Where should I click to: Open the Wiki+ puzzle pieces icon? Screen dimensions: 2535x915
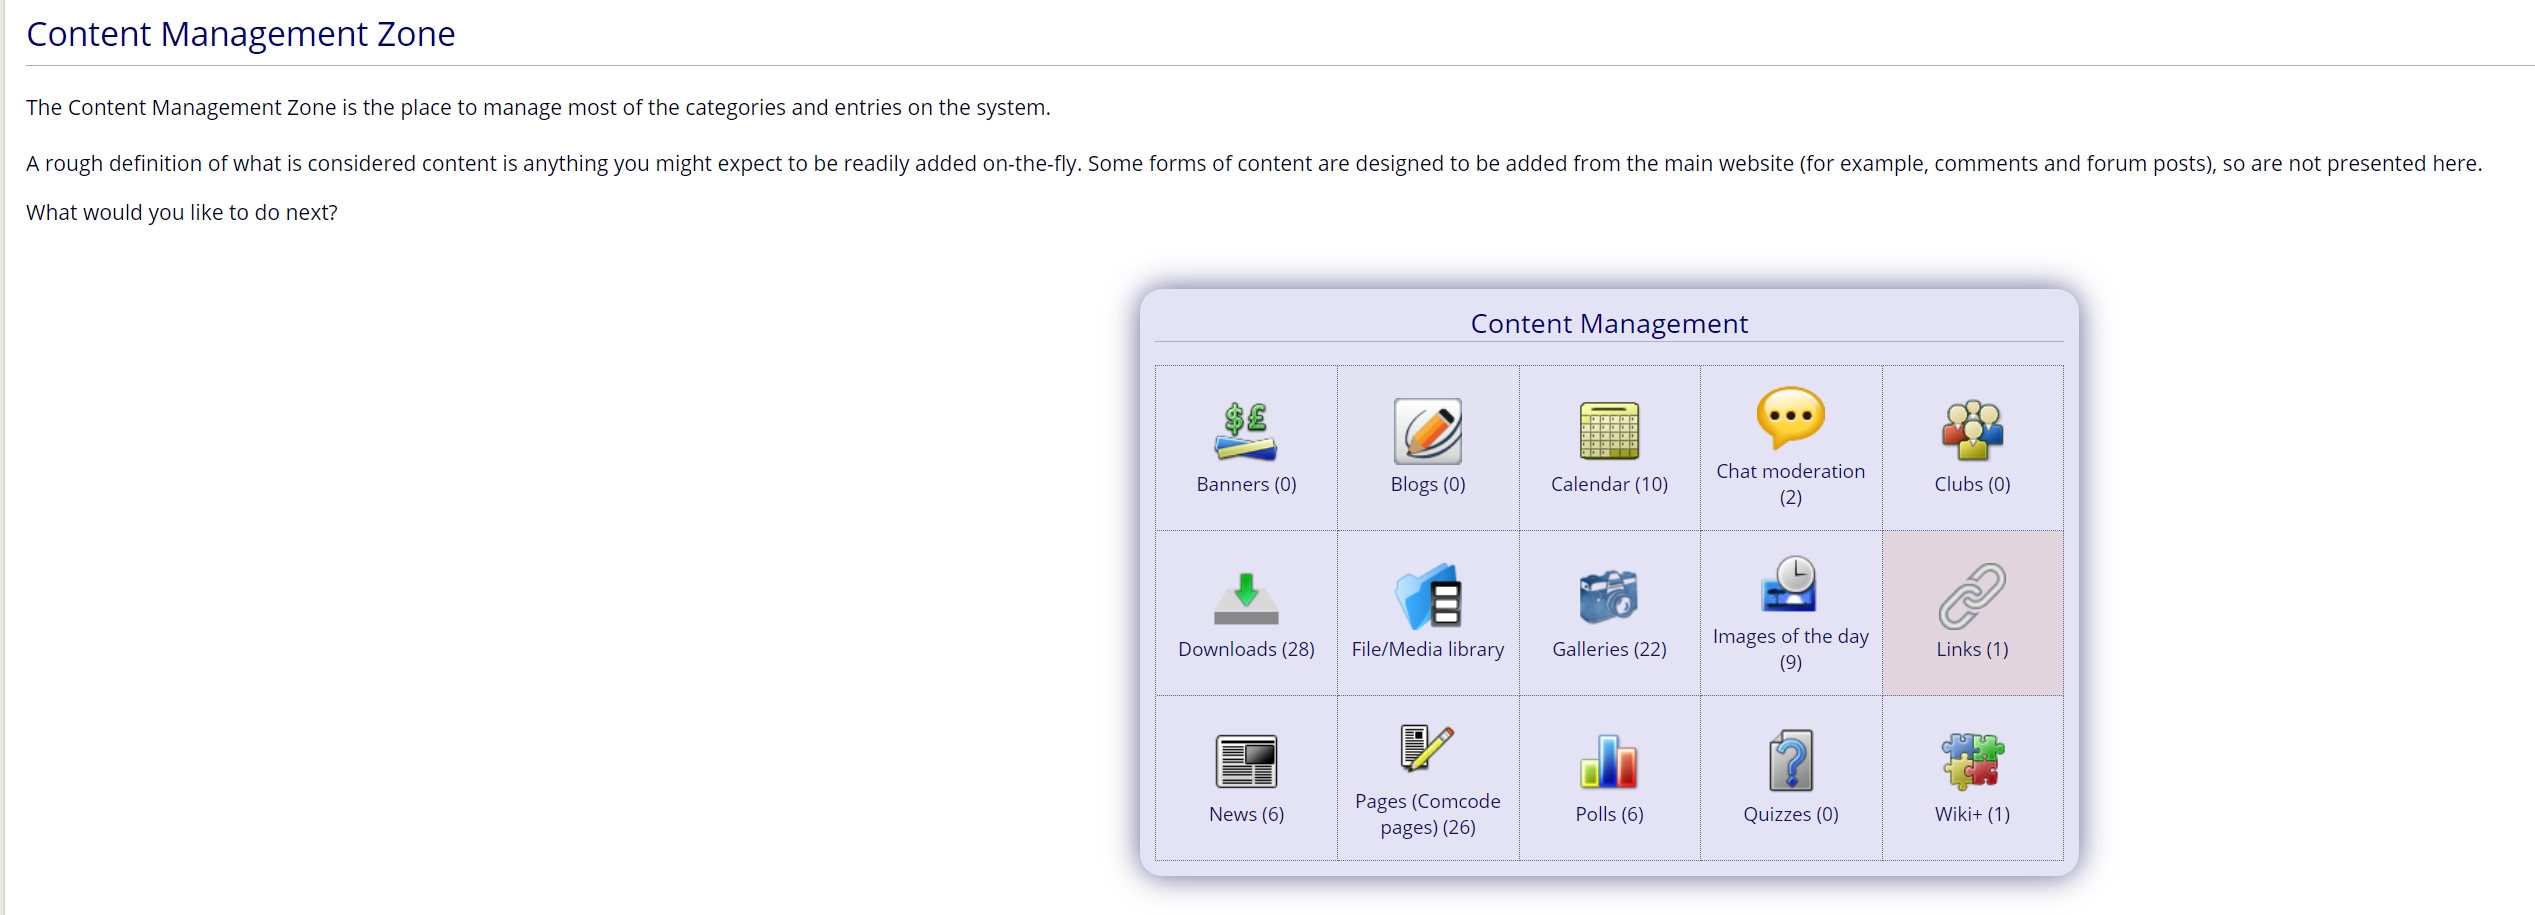click(x=1971, y=762)
